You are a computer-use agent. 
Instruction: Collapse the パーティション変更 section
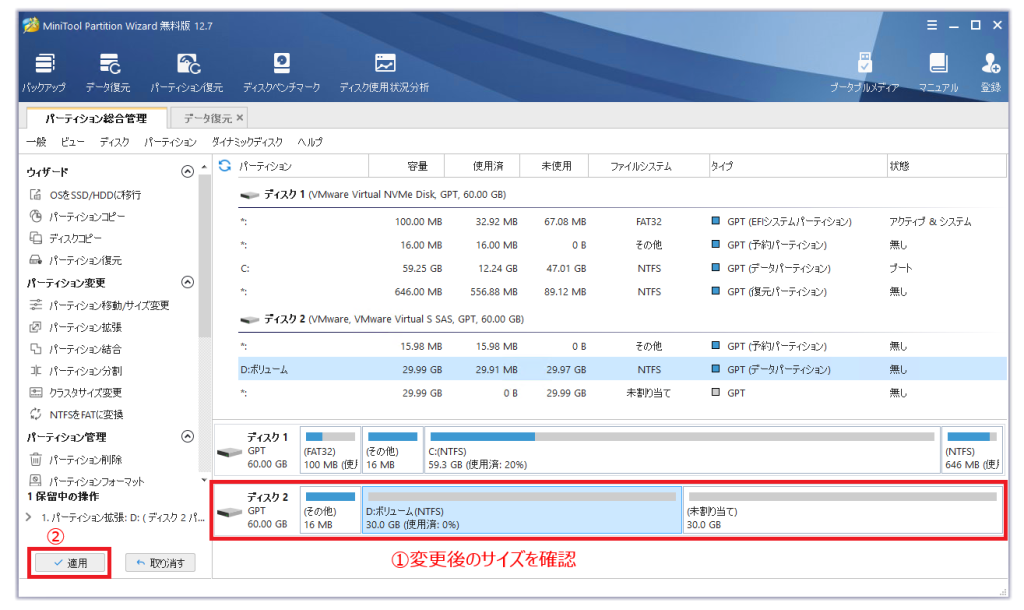pos(187,282)
